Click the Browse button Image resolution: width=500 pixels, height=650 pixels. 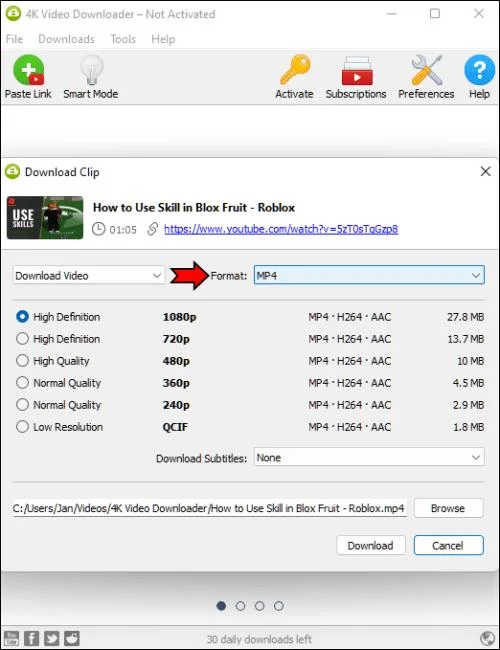click(448, 508)
